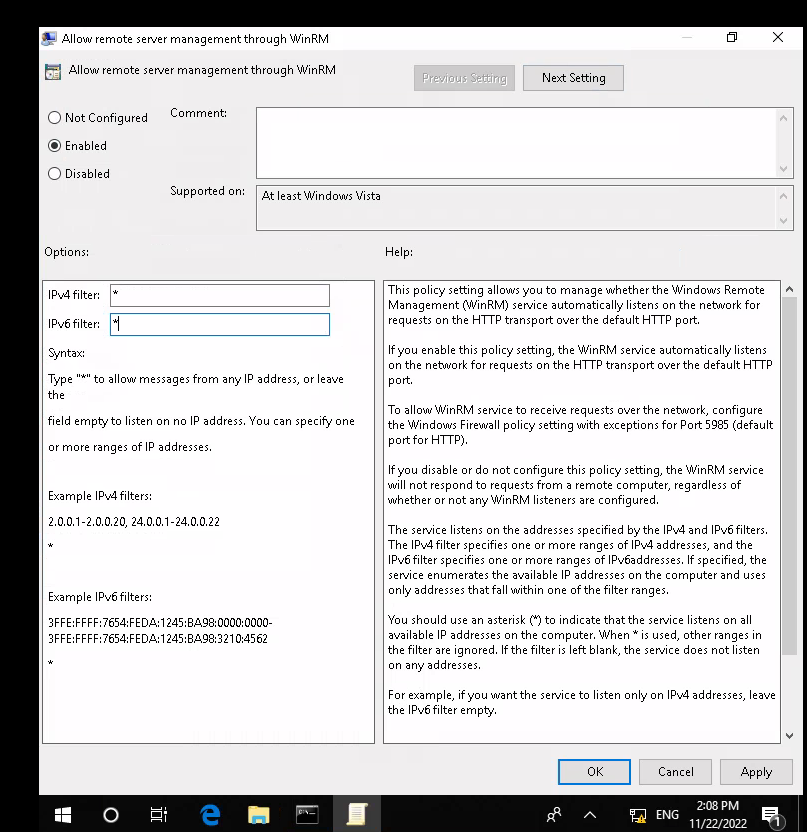Click the Supported on scroll up arrow
The image size is (807, 832).
tap(784, 196)
